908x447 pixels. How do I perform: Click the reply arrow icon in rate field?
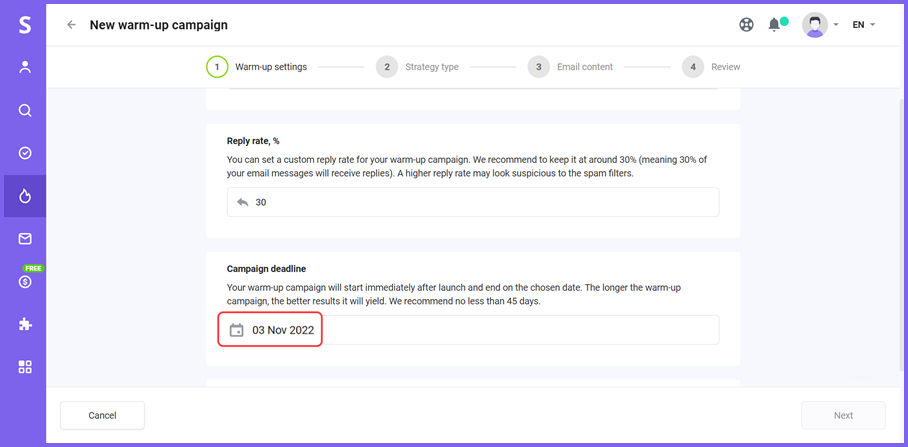(243, 203)
